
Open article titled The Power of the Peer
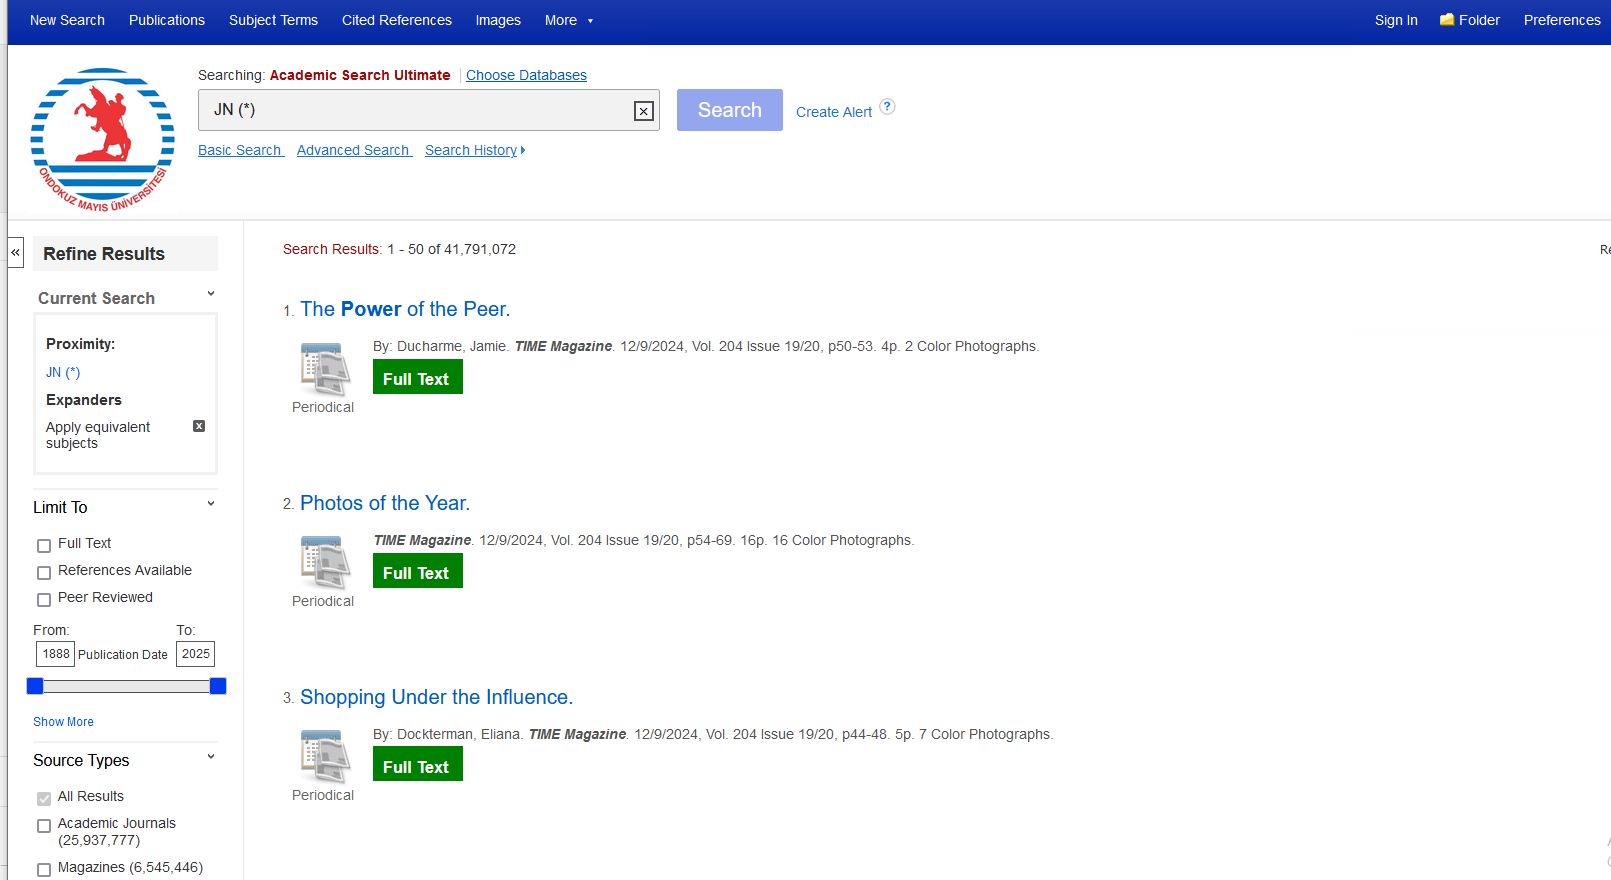[405, 309]
